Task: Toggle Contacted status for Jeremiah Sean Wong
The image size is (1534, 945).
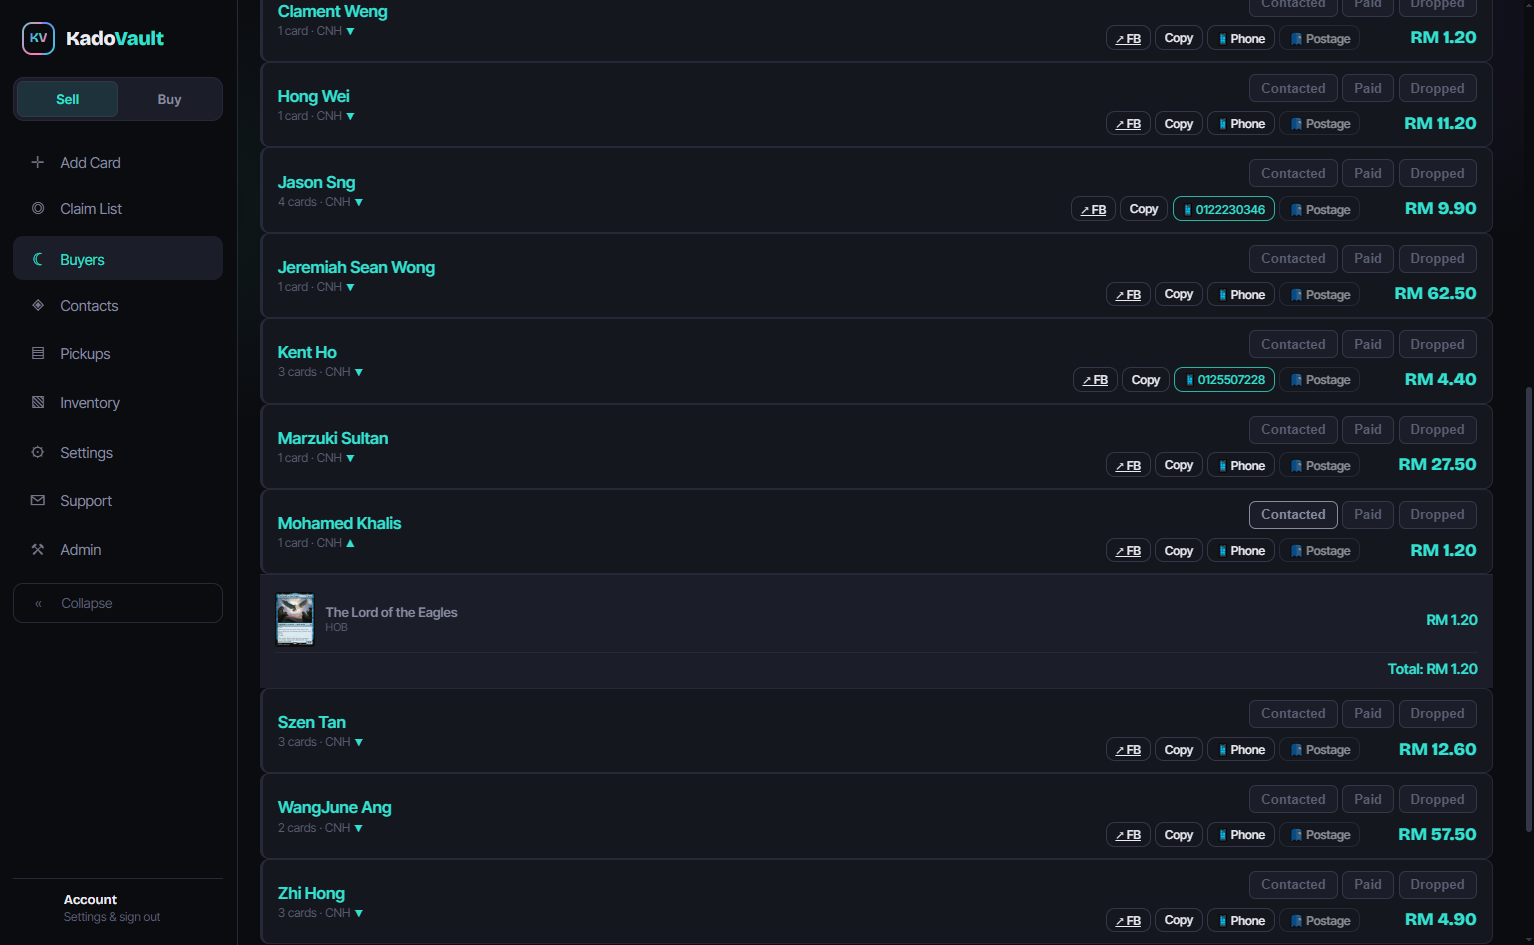Action: (x=1293, y=258)
